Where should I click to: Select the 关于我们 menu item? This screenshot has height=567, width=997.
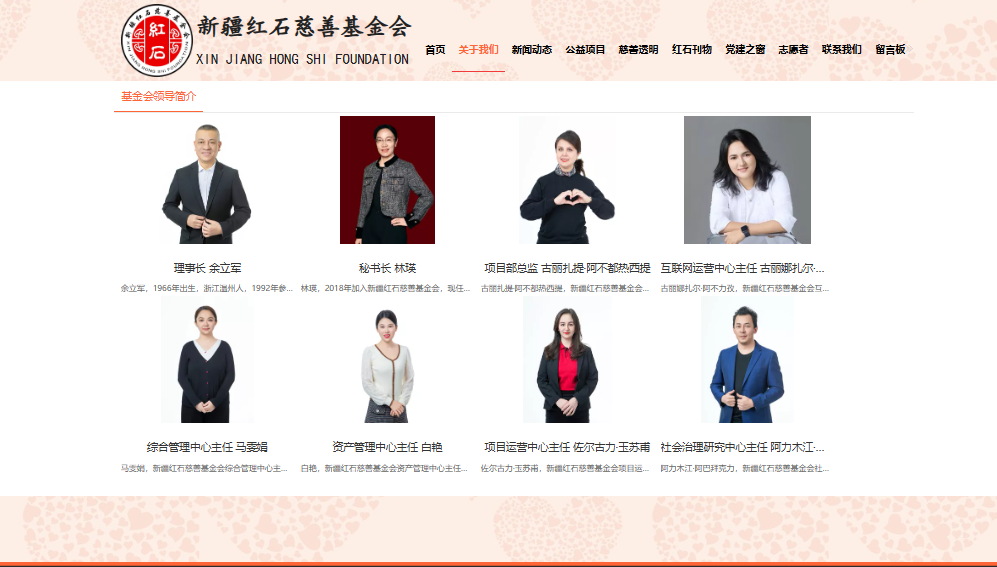click(x=478, y=50)
